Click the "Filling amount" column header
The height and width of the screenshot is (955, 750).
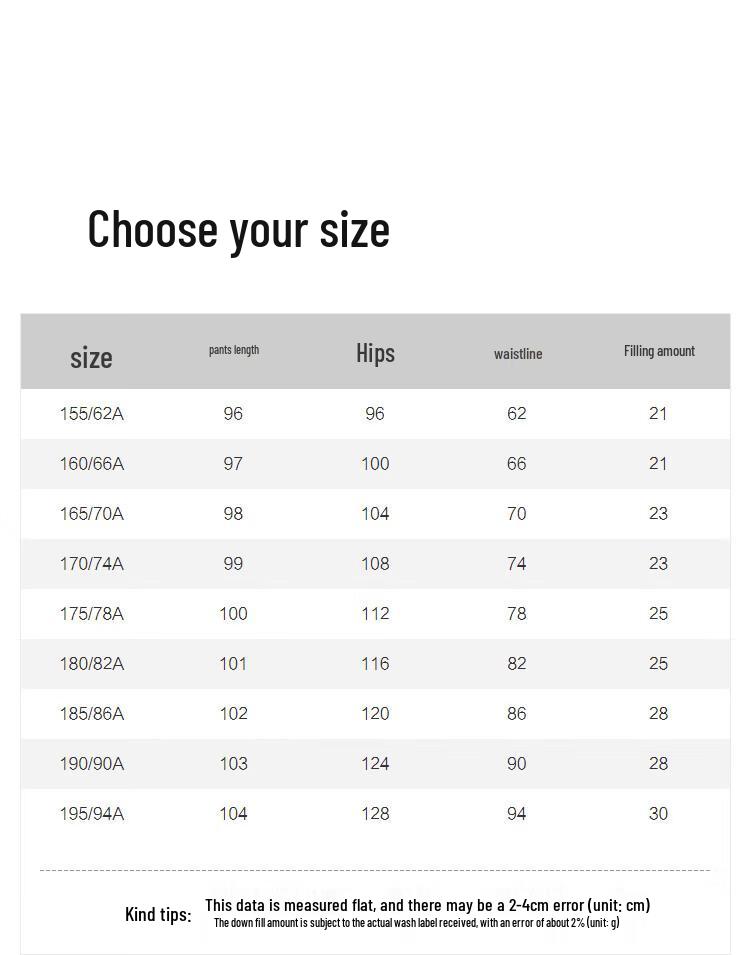pyautogui.click(x=659, y=351)
